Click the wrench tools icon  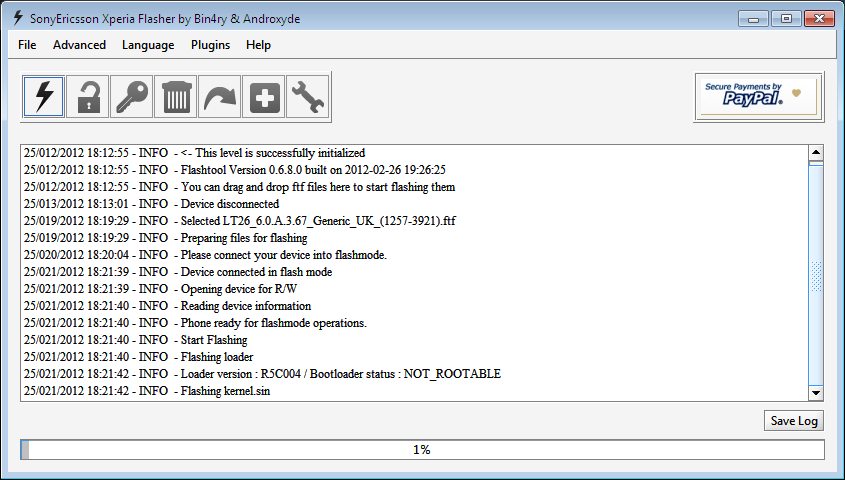308,97
